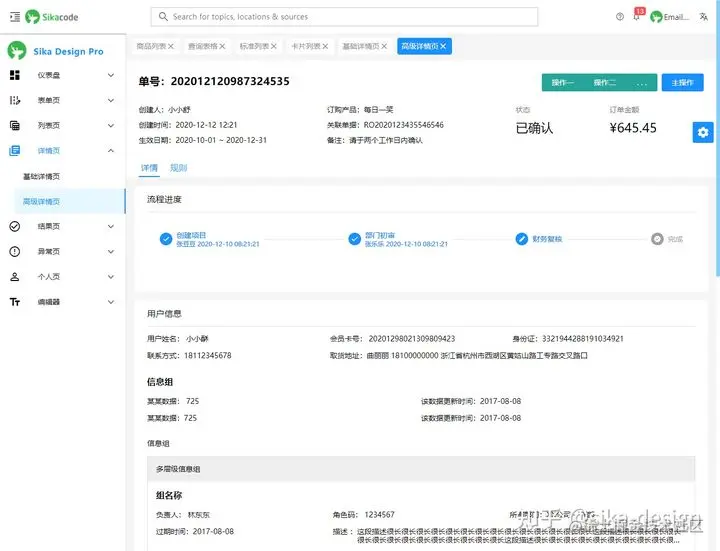Expand the 仪表盘 menu chevron

[x=111, y=75]
